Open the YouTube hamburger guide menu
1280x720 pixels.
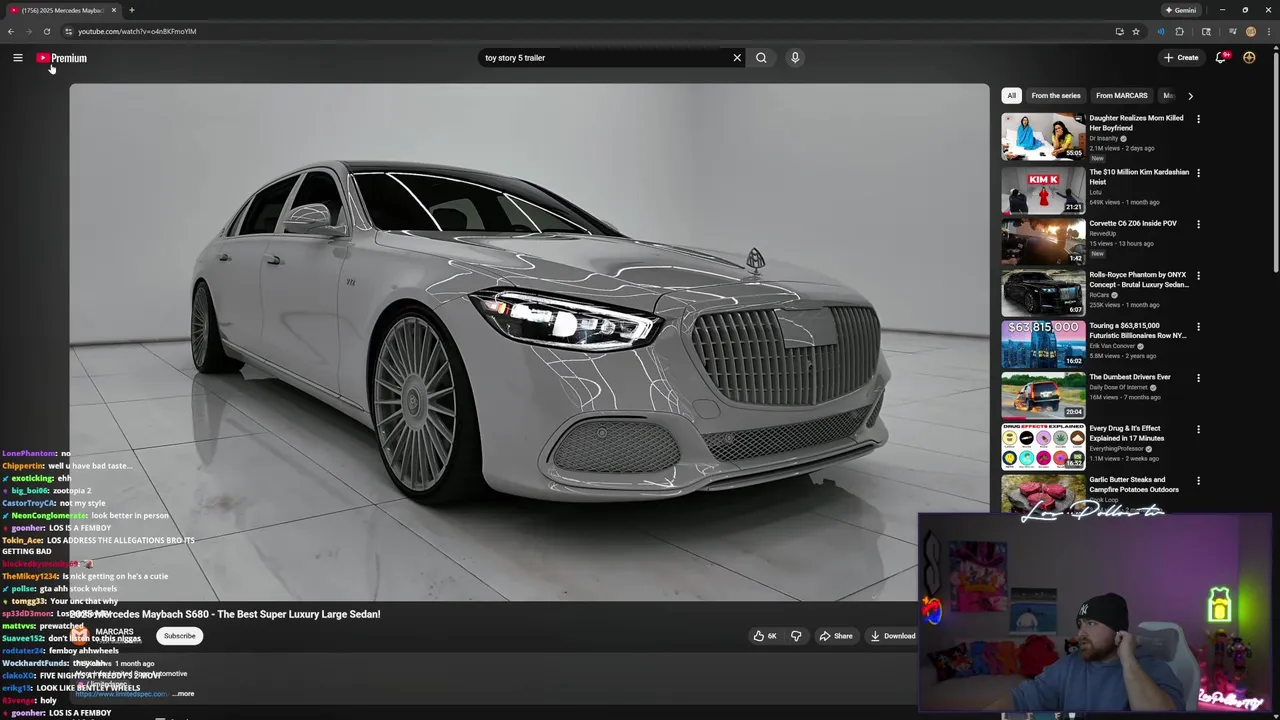[x=18, y=58]
